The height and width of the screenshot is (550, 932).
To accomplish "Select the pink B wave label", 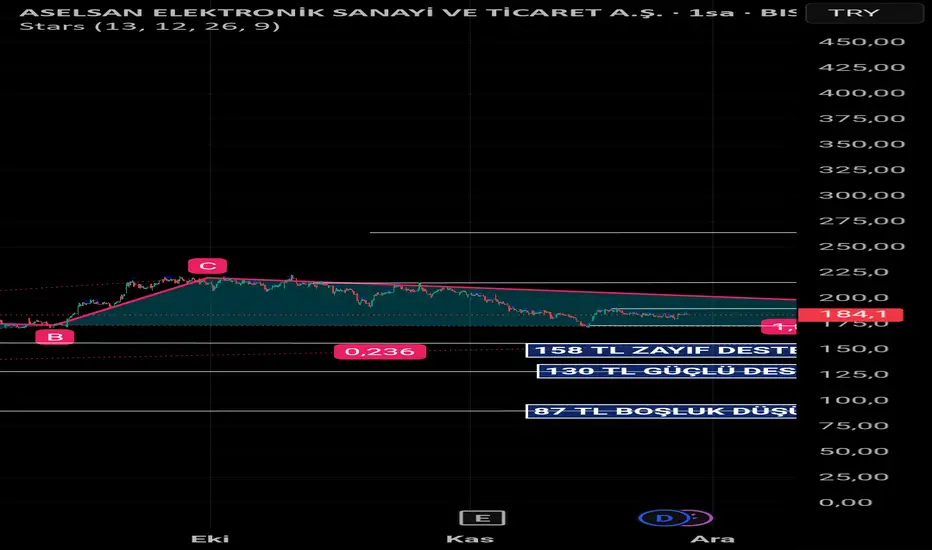I will [x=55, y=337].
